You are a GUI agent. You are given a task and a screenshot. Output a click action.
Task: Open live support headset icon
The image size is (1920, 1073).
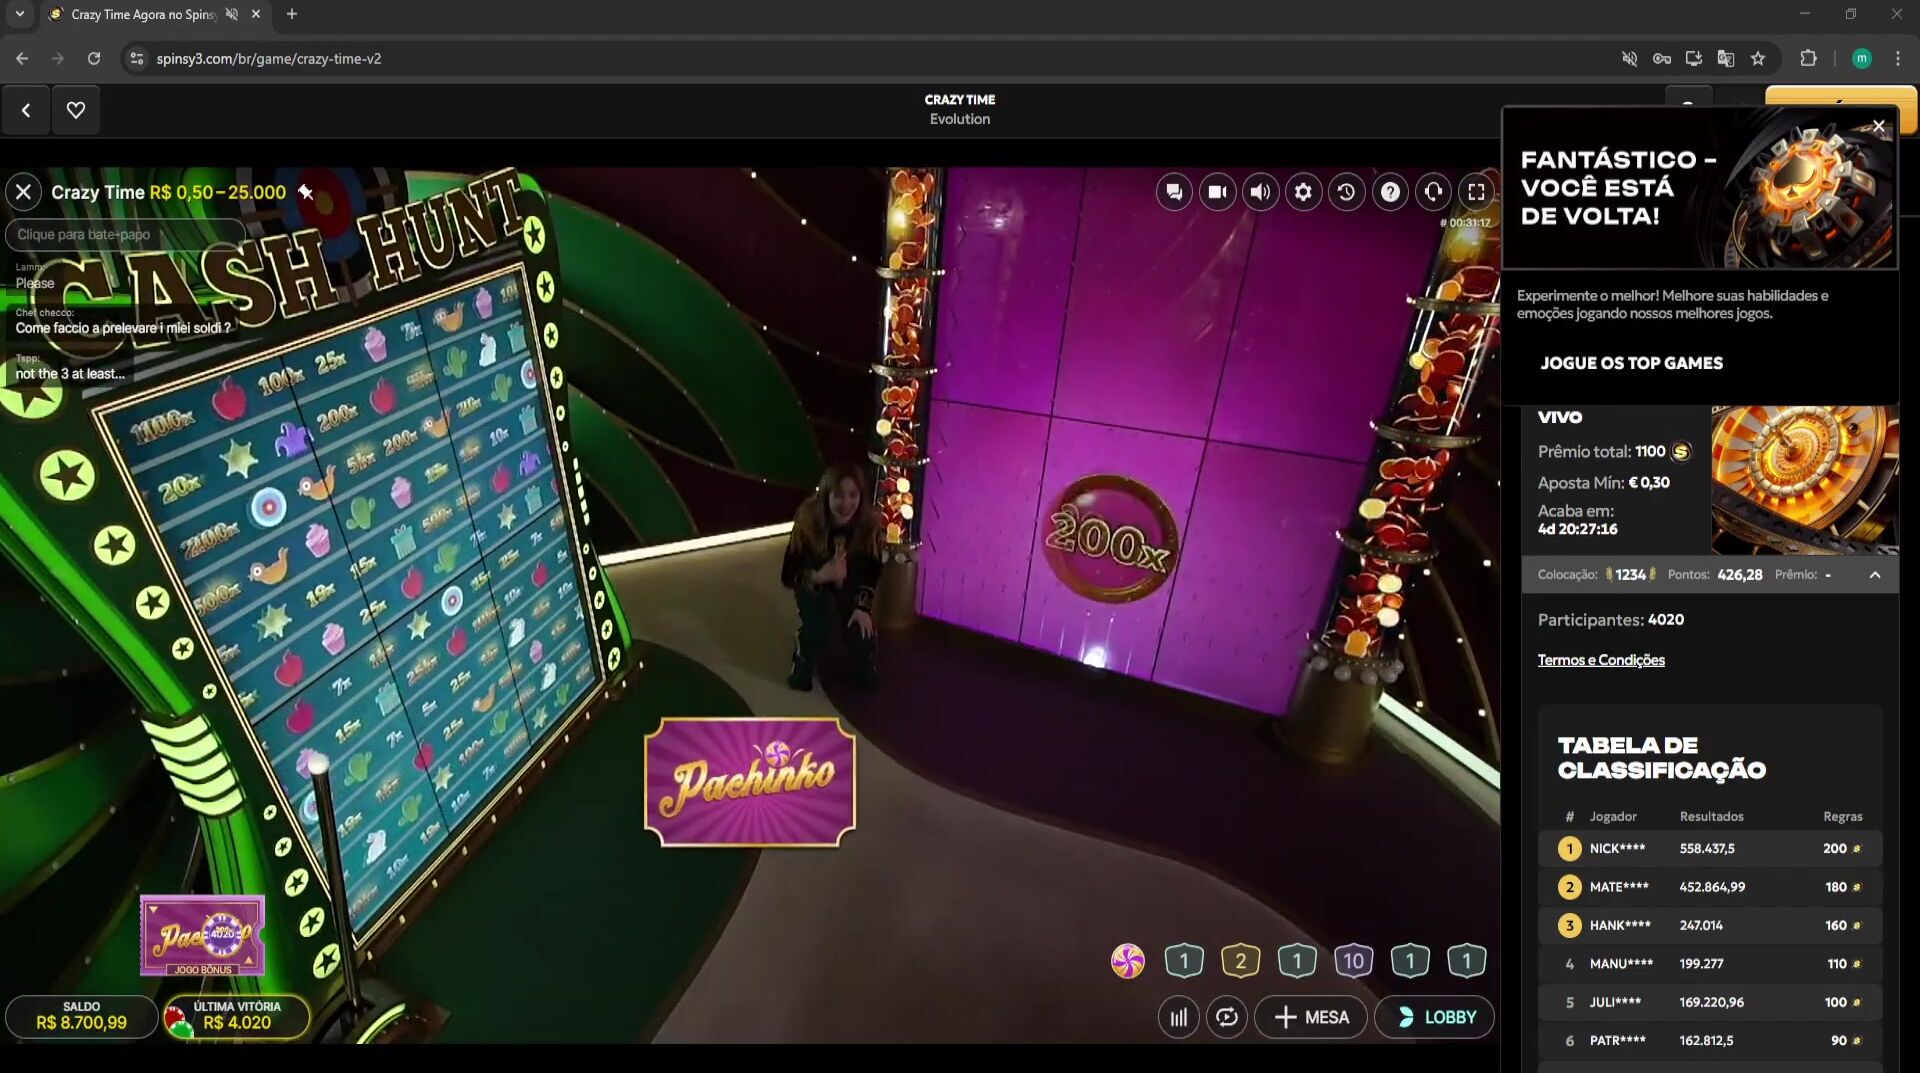tap(1433, 192)
